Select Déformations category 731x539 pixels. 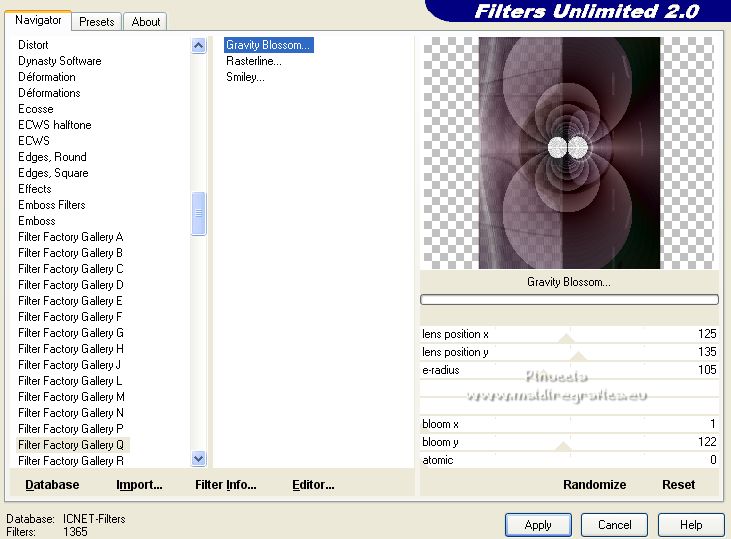point(49,93)
